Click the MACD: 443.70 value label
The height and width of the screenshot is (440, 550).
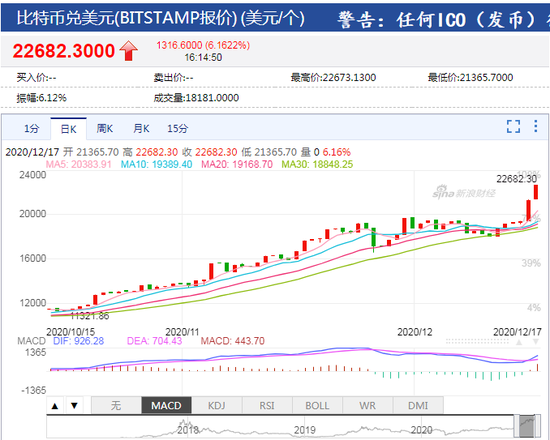233,341
